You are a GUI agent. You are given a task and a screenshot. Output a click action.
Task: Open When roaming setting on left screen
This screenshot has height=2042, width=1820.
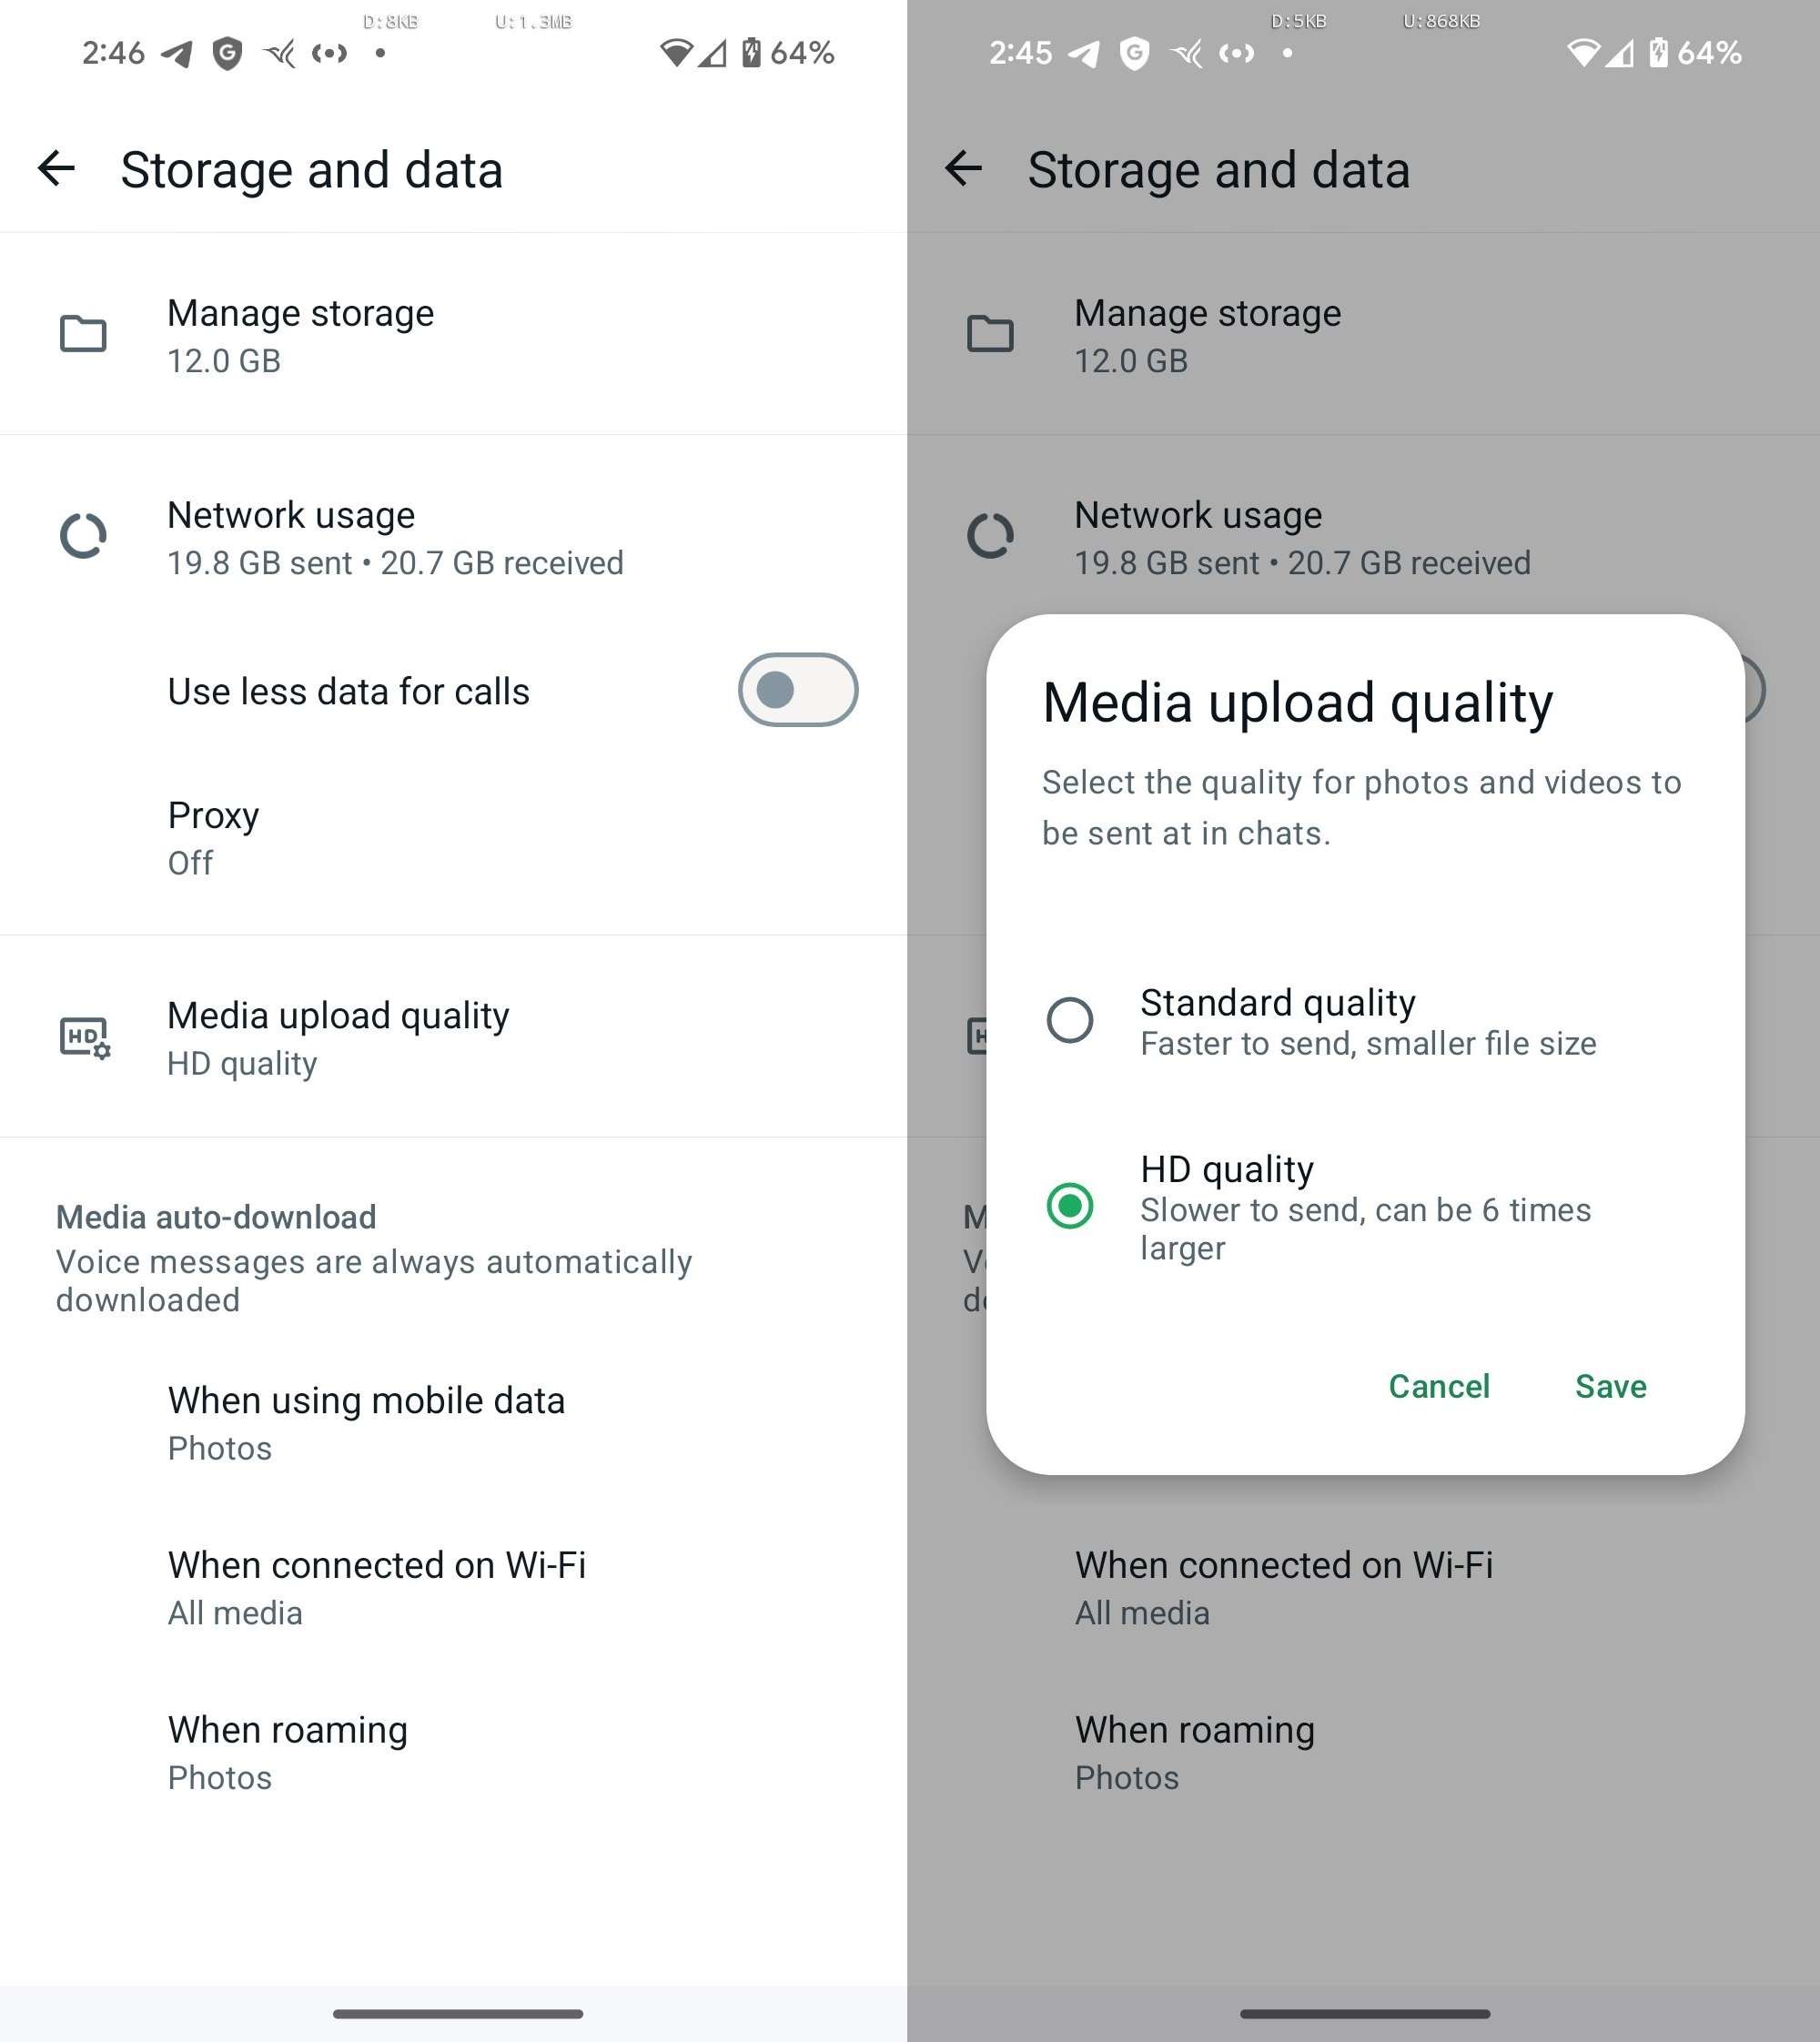pyautogui.click(x=454, y=1753)
